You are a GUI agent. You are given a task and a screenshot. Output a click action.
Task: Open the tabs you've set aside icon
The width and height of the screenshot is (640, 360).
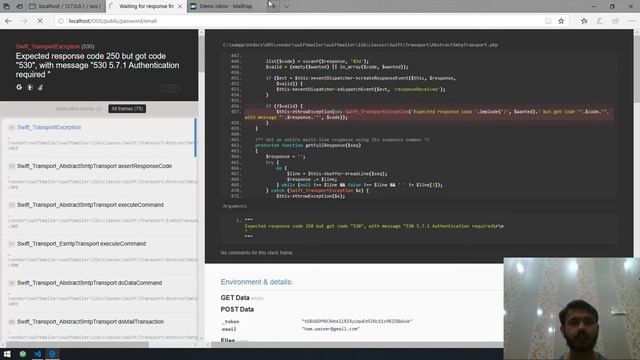7,6
